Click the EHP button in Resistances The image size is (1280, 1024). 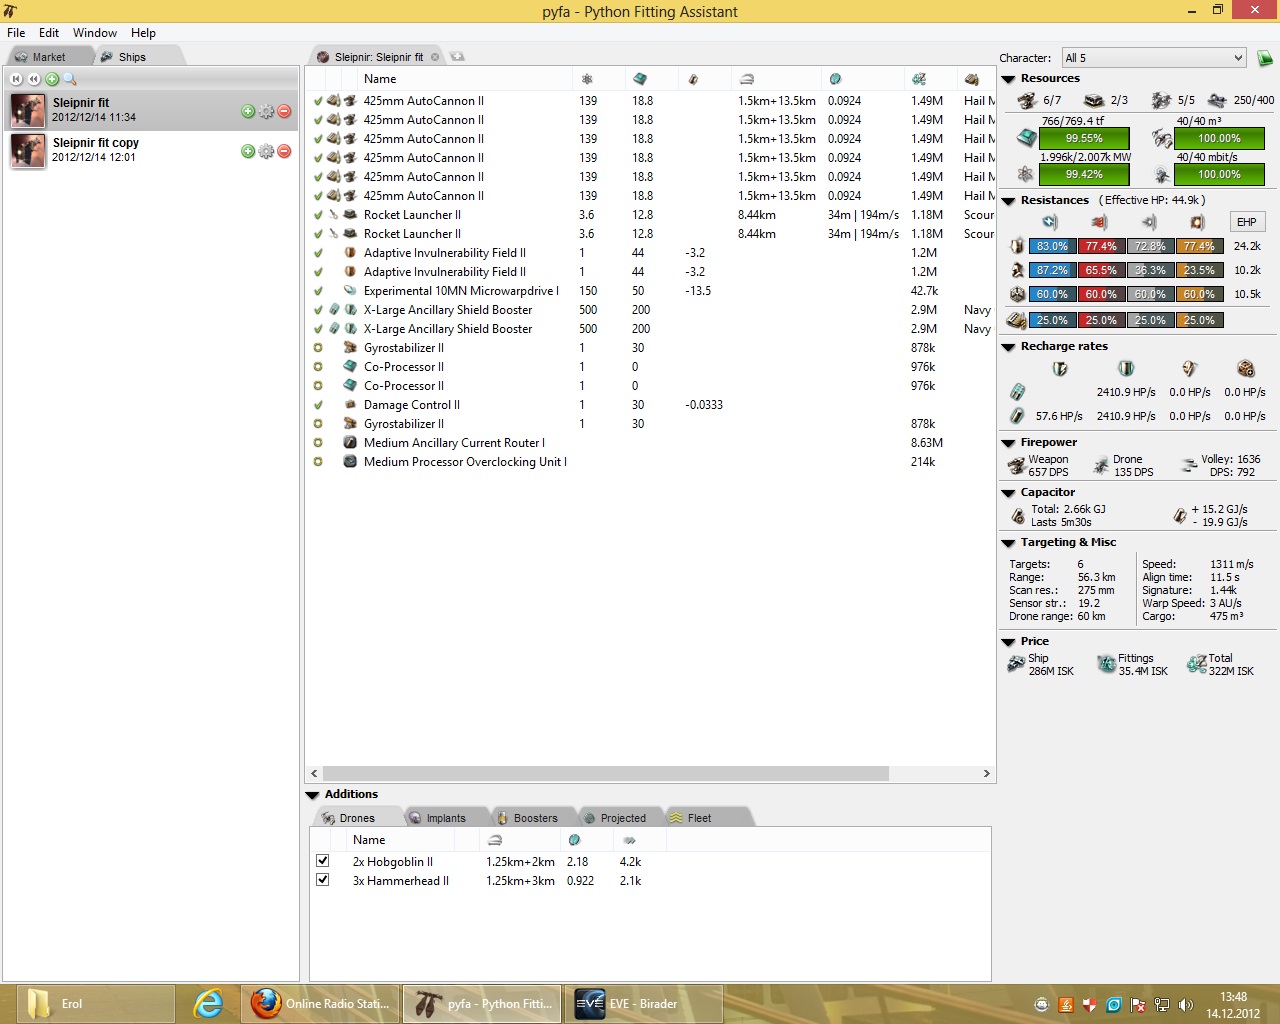(x=1247, y=222)
